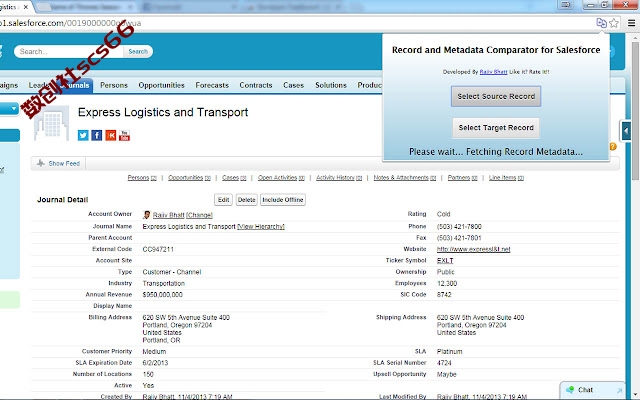Image resolution: width=640 pixels, height=400 pixels.
Task: Close the first browser tab
Action: 26,7
